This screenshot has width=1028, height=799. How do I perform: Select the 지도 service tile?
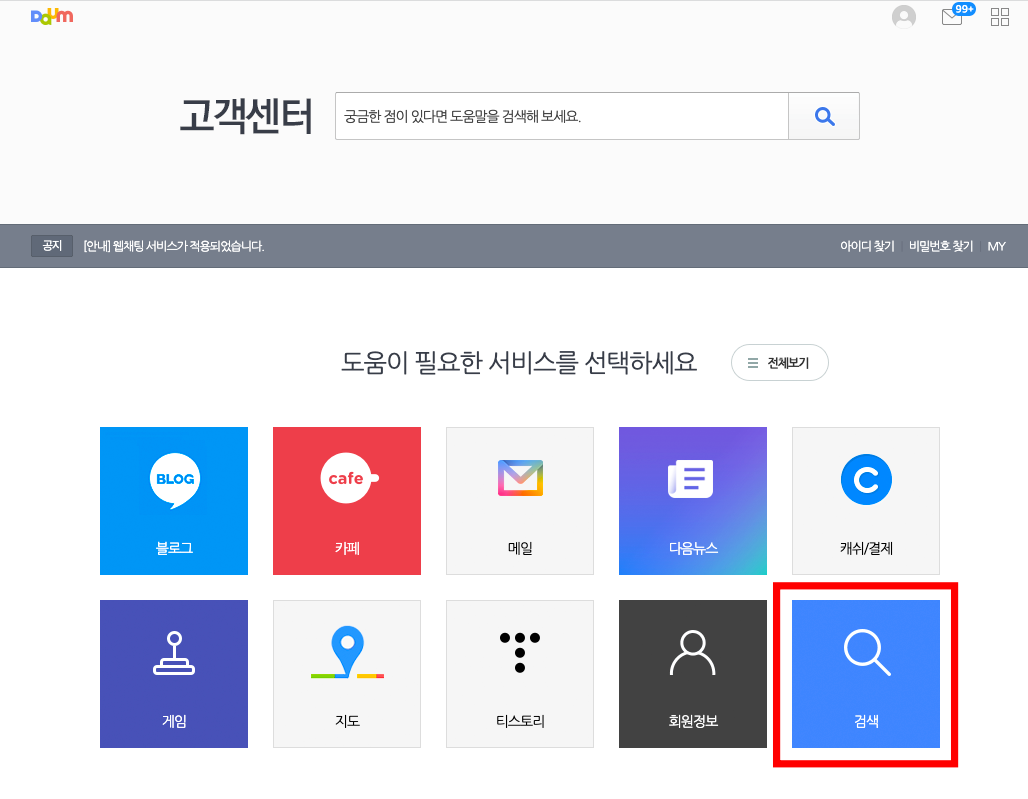point(347,674)
